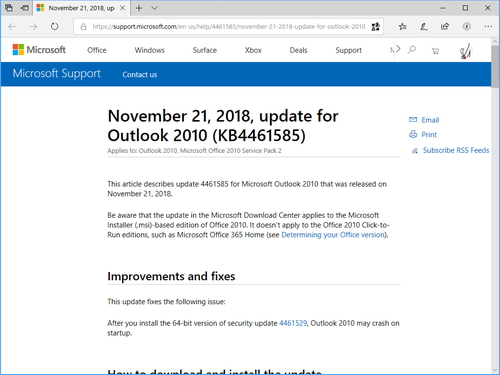This screenshot has width=500, height=375.
Task: Open the Office menu item
Action: click(x=97, y=50)
